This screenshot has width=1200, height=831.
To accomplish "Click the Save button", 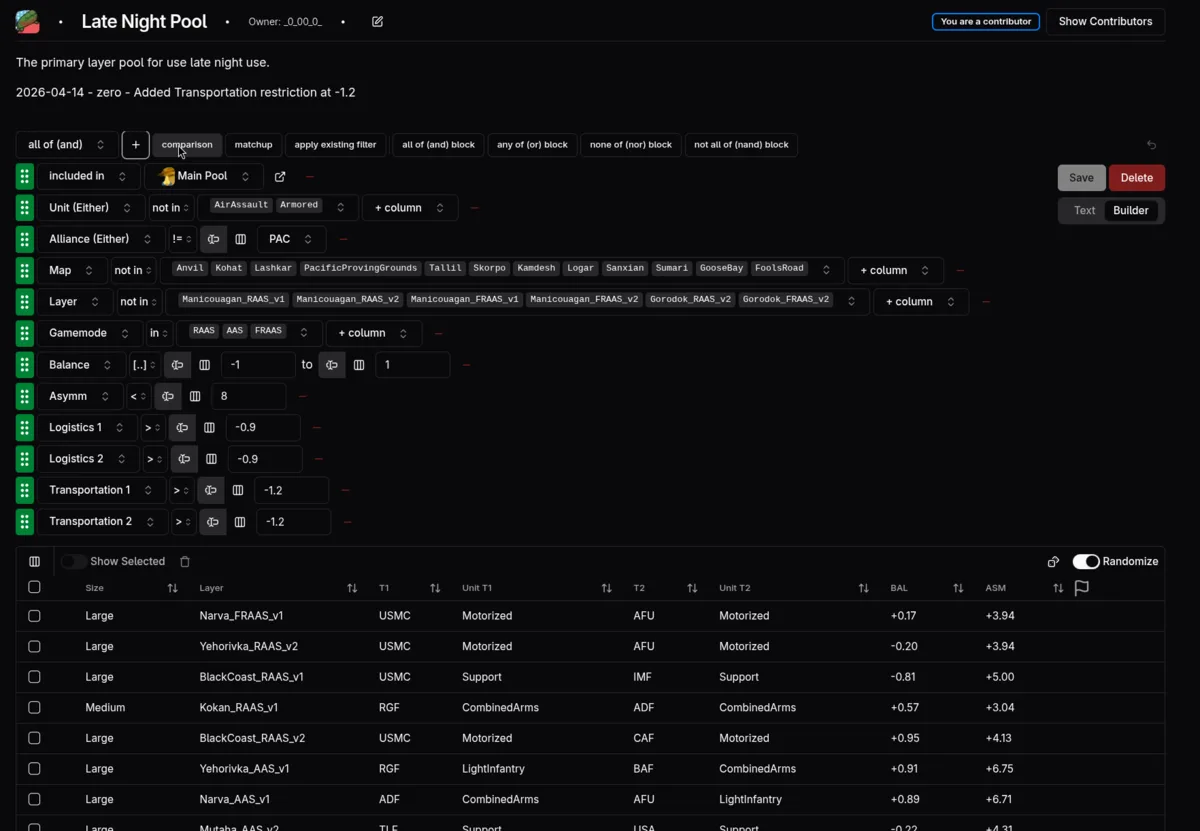I will [1081, 178].
